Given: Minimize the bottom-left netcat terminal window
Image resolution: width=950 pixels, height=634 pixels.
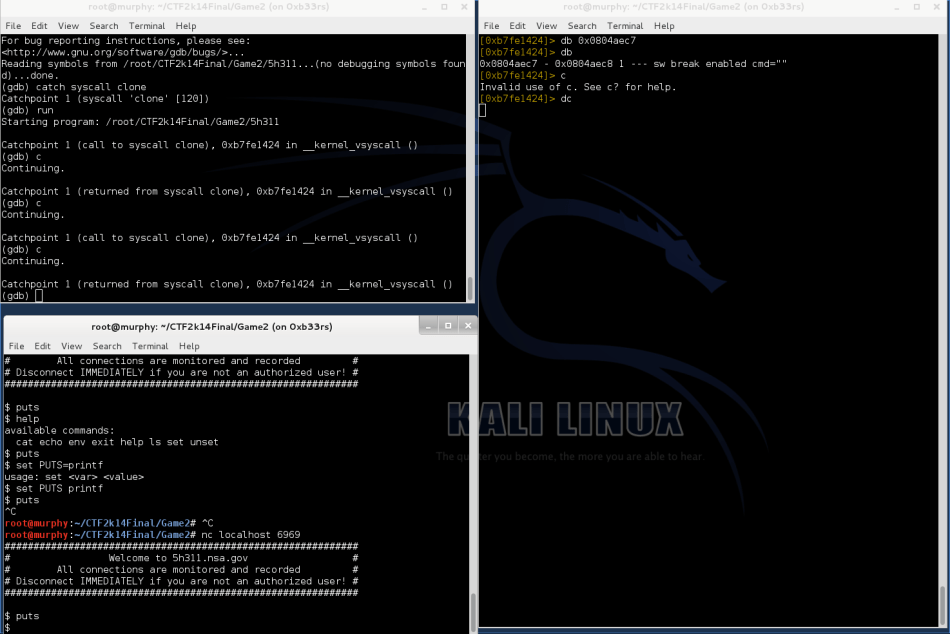Looking at the screenshot, I should (429, 326).
